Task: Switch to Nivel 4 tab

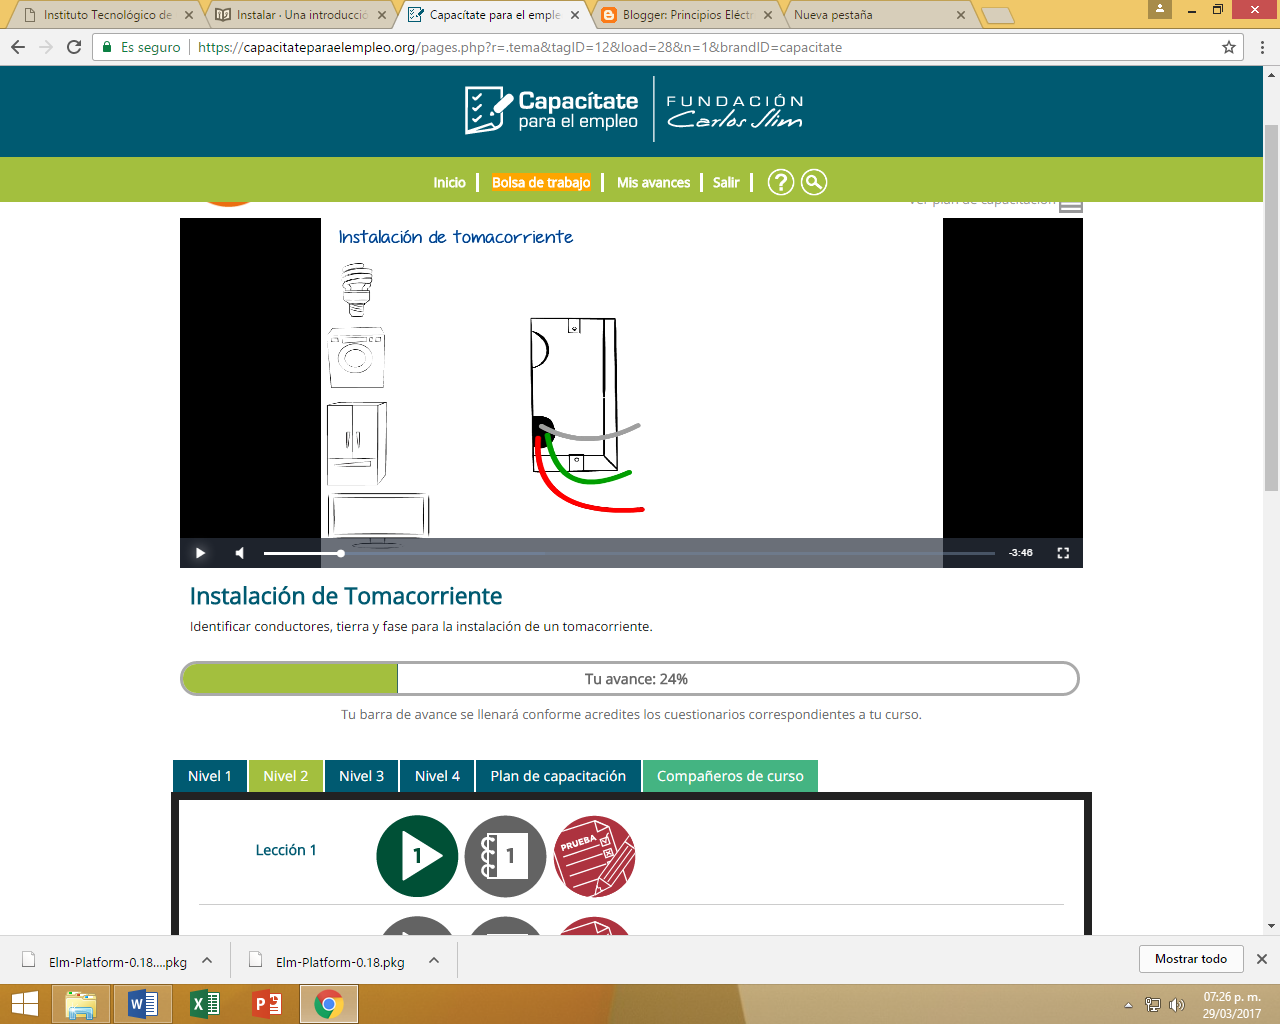Action: [438, 776]
